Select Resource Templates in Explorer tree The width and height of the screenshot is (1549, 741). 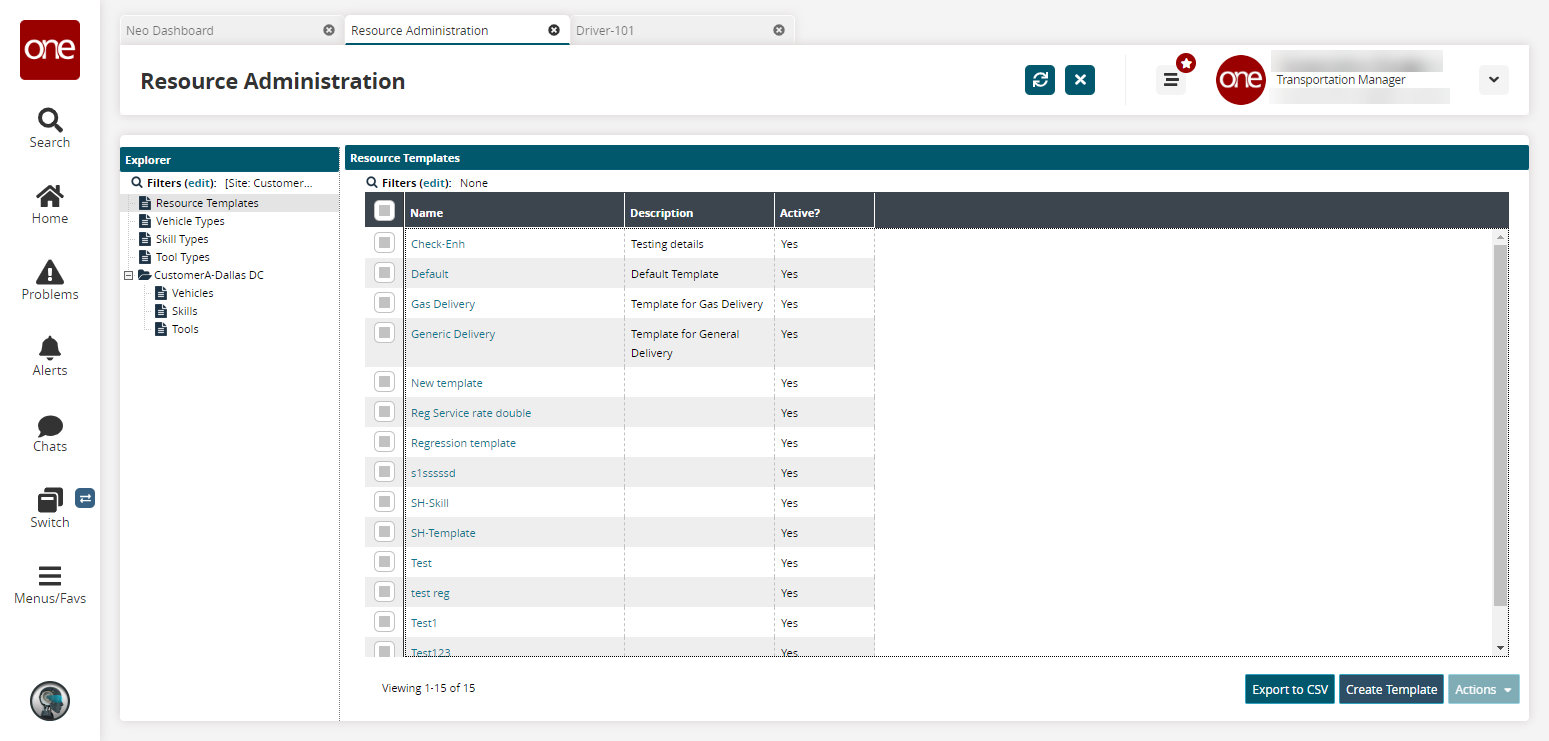point(207,203)
